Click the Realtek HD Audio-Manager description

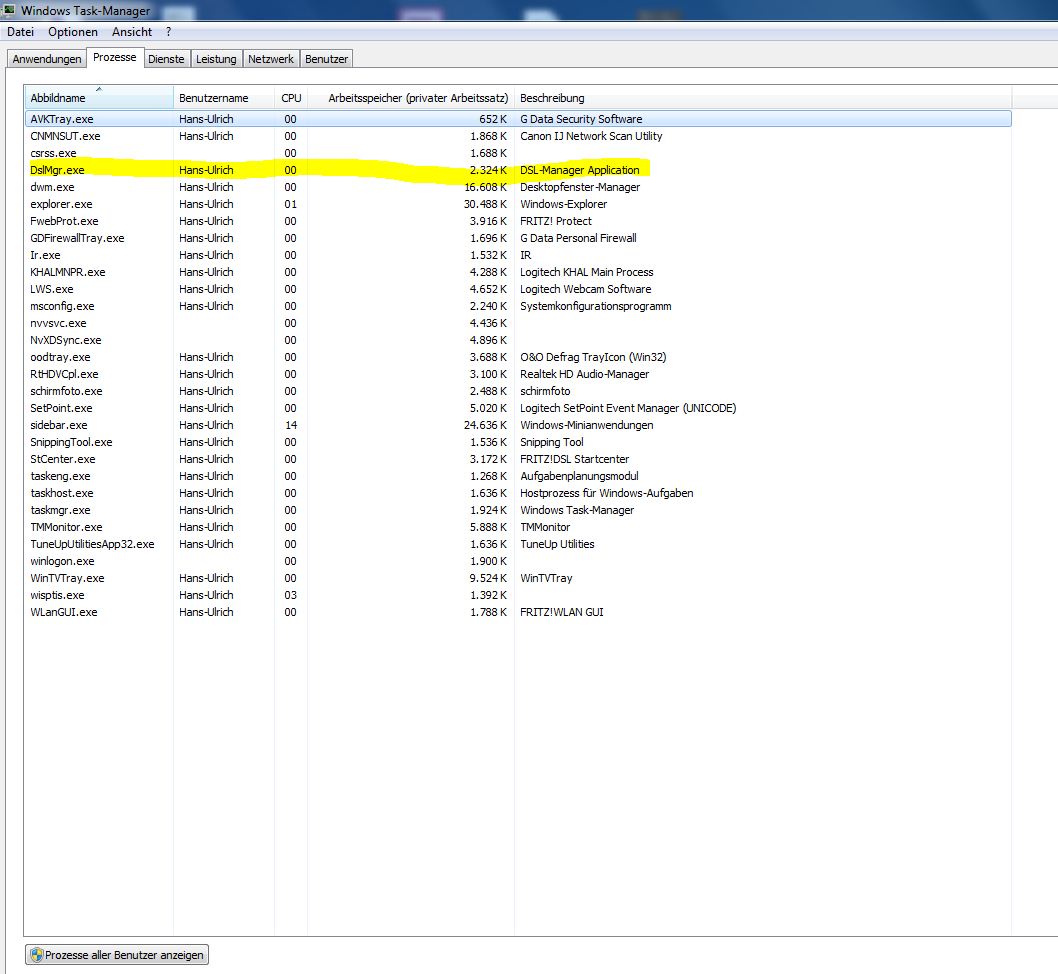pyautogui.click(x=584, y=374)
